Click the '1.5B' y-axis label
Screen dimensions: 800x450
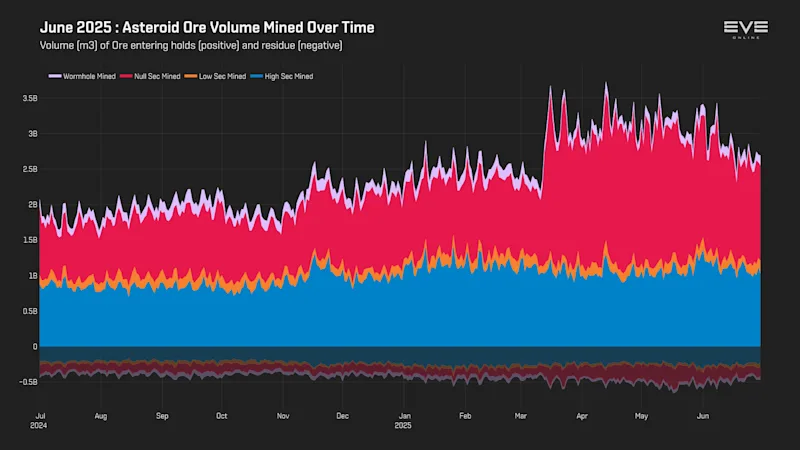tap(30, 240)
